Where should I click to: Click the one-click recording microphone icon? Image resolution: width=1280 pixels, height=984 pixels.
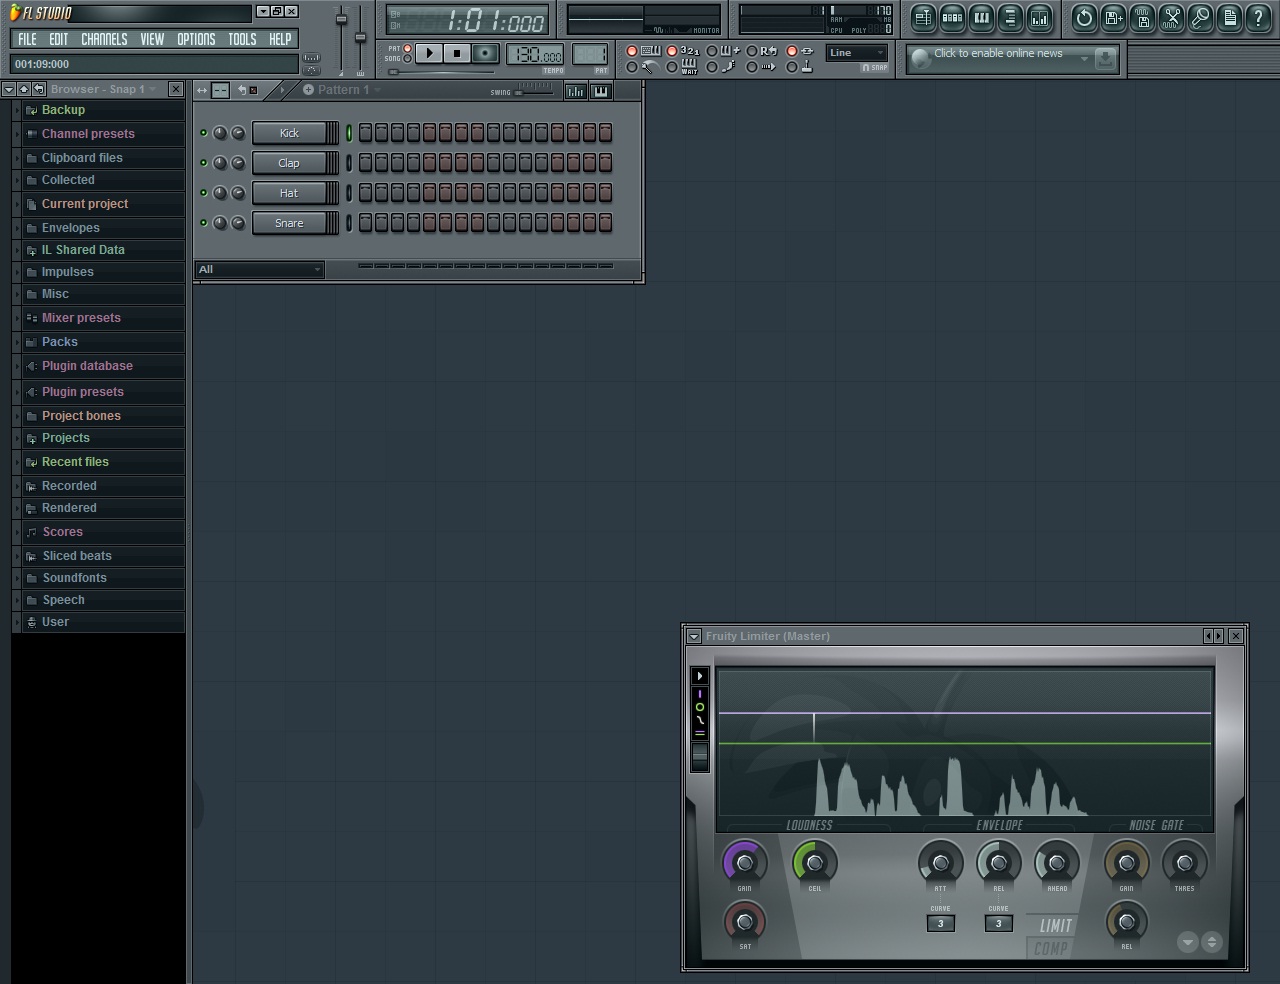coord(1200,17)
